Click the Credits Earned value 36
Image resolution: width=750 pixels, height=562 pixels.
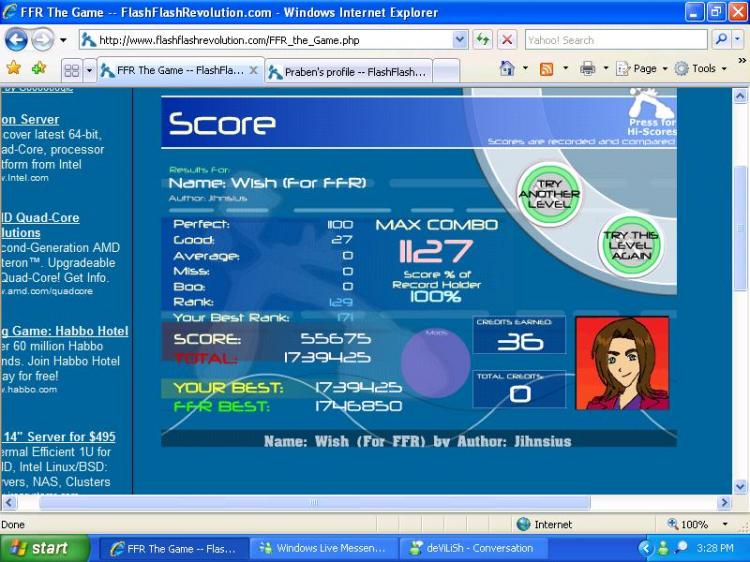tap(520, 342)
